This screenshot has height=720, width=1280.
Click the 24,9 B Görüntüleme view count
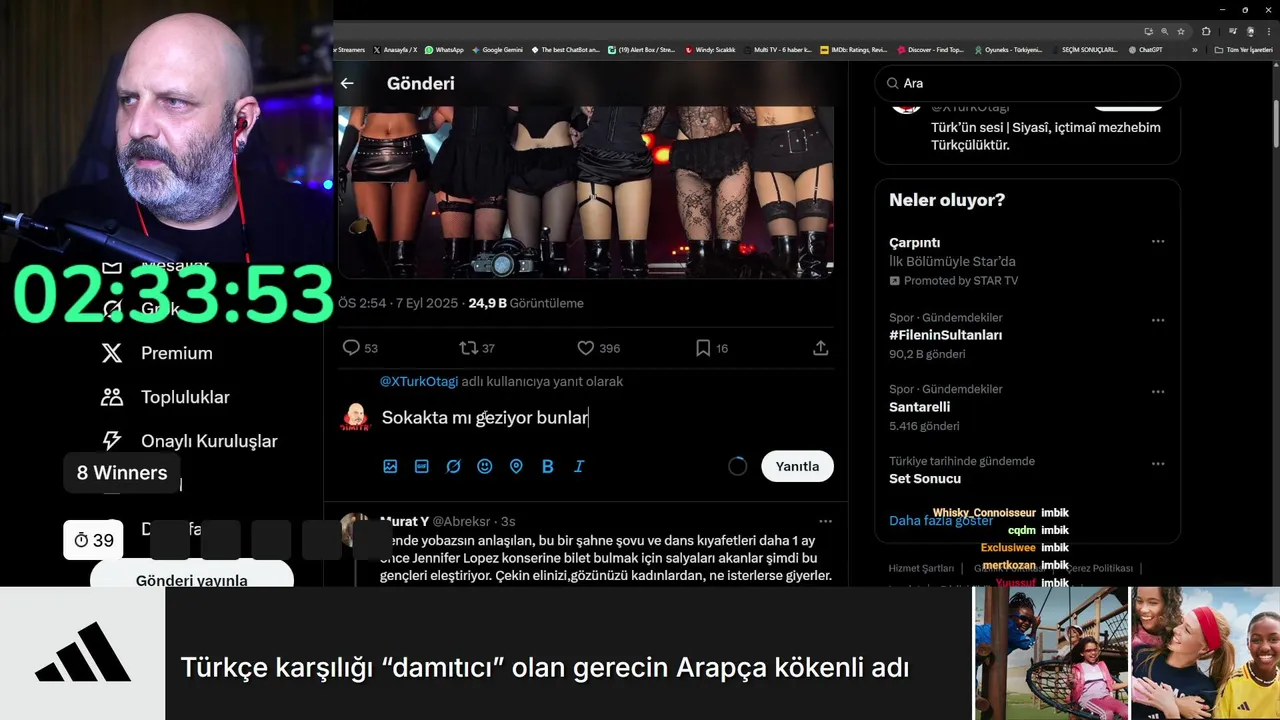[526, 303]
